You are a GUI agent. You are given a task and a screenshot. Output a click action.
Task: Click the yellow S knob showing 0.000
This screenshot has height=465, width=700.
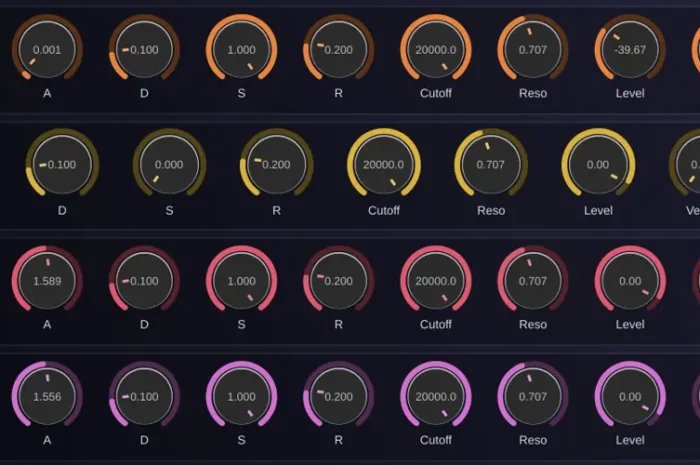[x=169, y=165]
